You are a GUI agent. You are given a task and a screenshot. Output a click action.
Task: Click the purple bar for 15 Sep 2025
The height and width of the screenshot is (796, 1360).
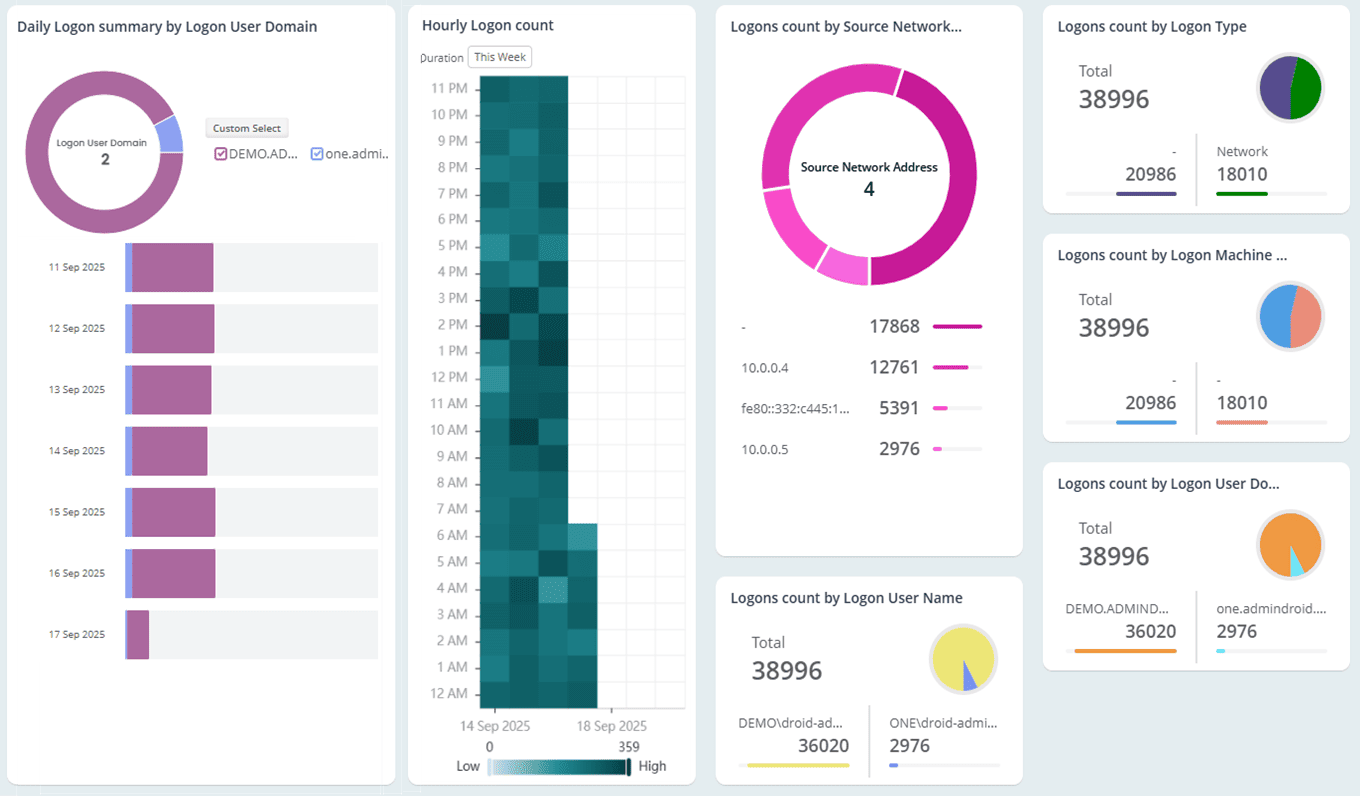pyautogui.click(x=173, y=512)
